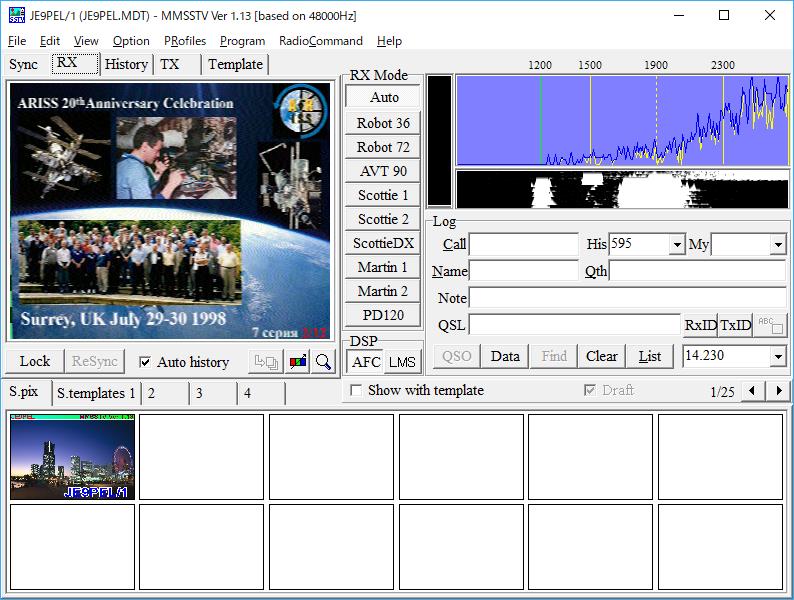The width and height of the screenshot is (794, 600).
Task: Open the 14.230 frequency dropdown
Action: pyautogui.click(x=778, y=356)
